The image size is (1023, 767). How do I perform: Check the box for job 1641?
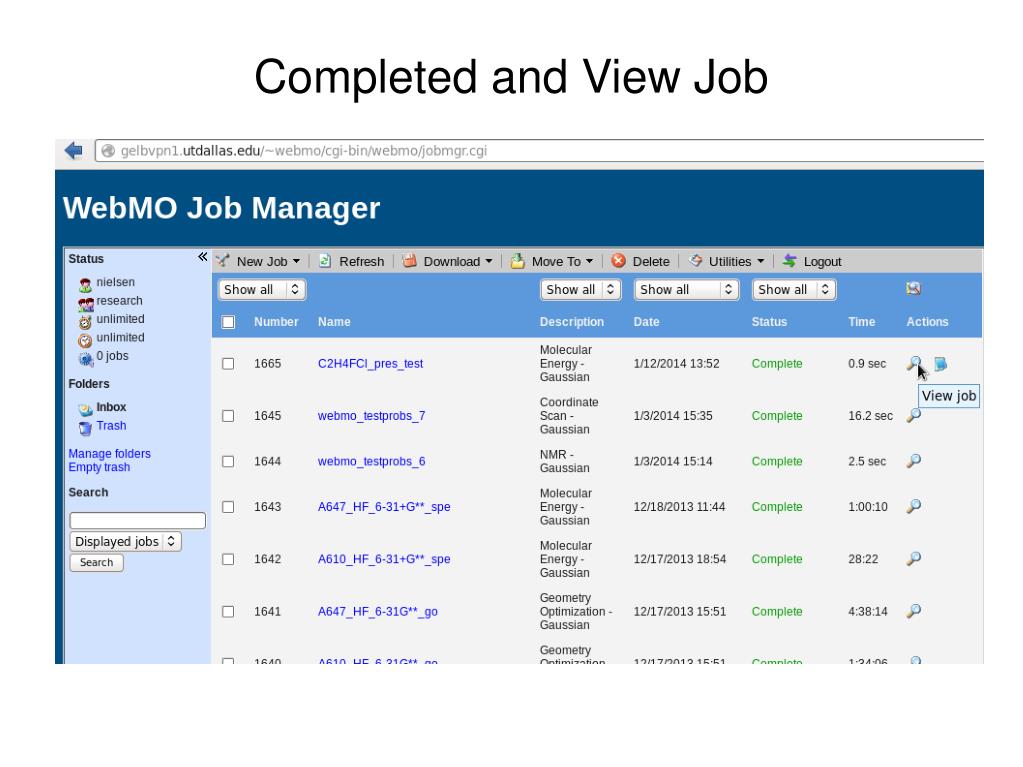[x=228, y=611]
